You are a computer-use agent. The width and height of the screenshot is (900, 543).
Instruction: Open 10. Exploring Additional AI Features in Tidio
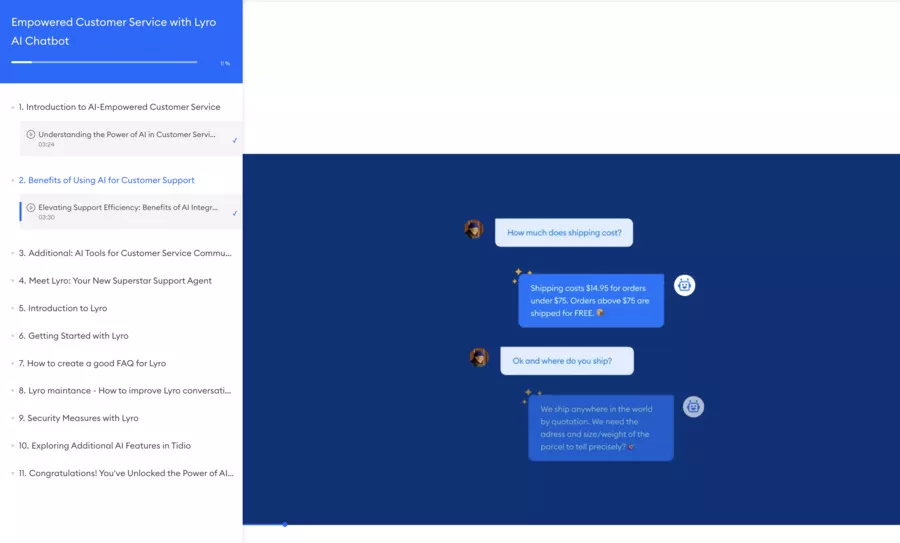point(104,445)
